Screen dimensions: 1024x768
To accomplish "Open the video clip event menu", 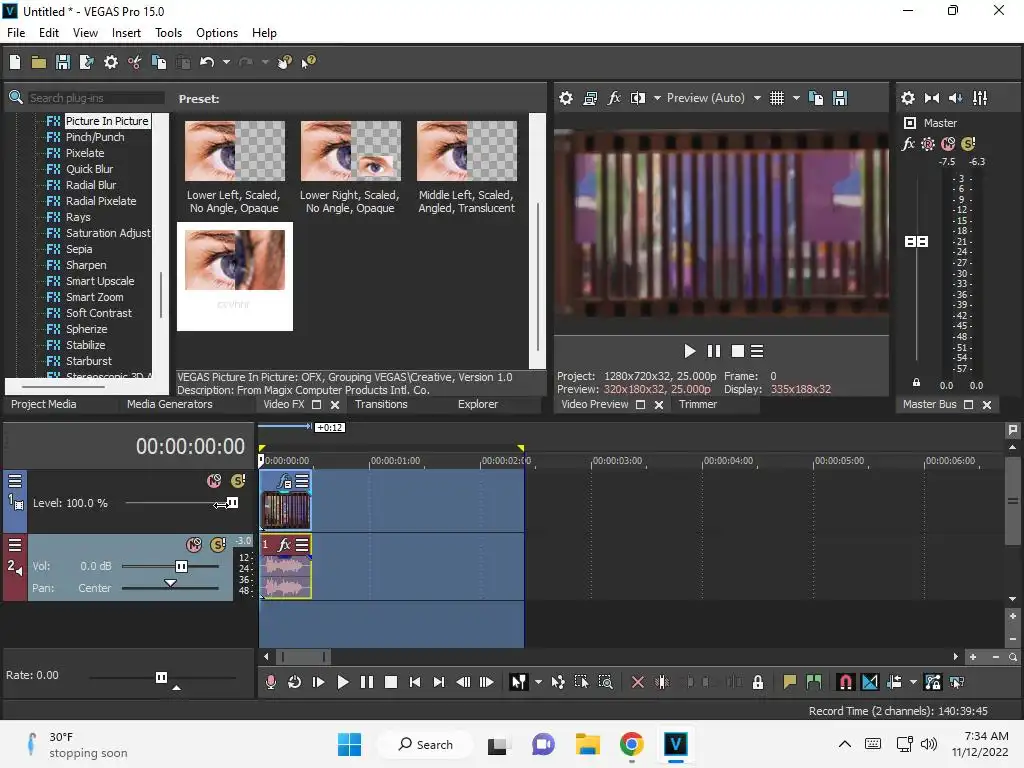I will (x=302, y=482).
